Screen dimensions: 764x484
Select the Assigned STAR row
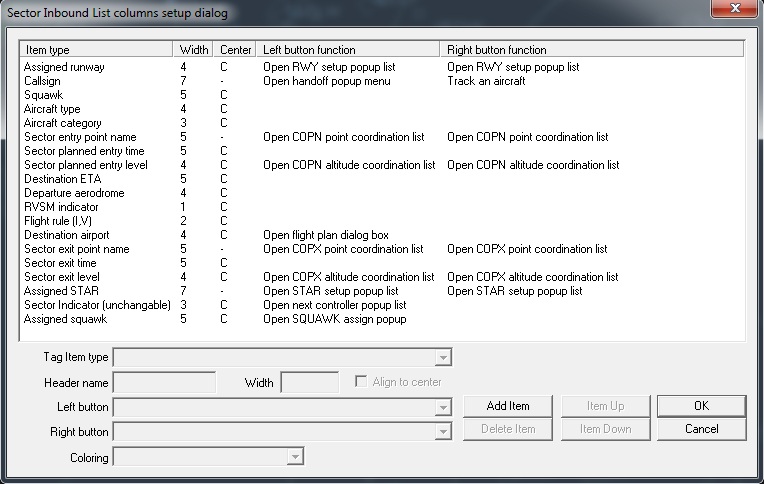(382, 291)
